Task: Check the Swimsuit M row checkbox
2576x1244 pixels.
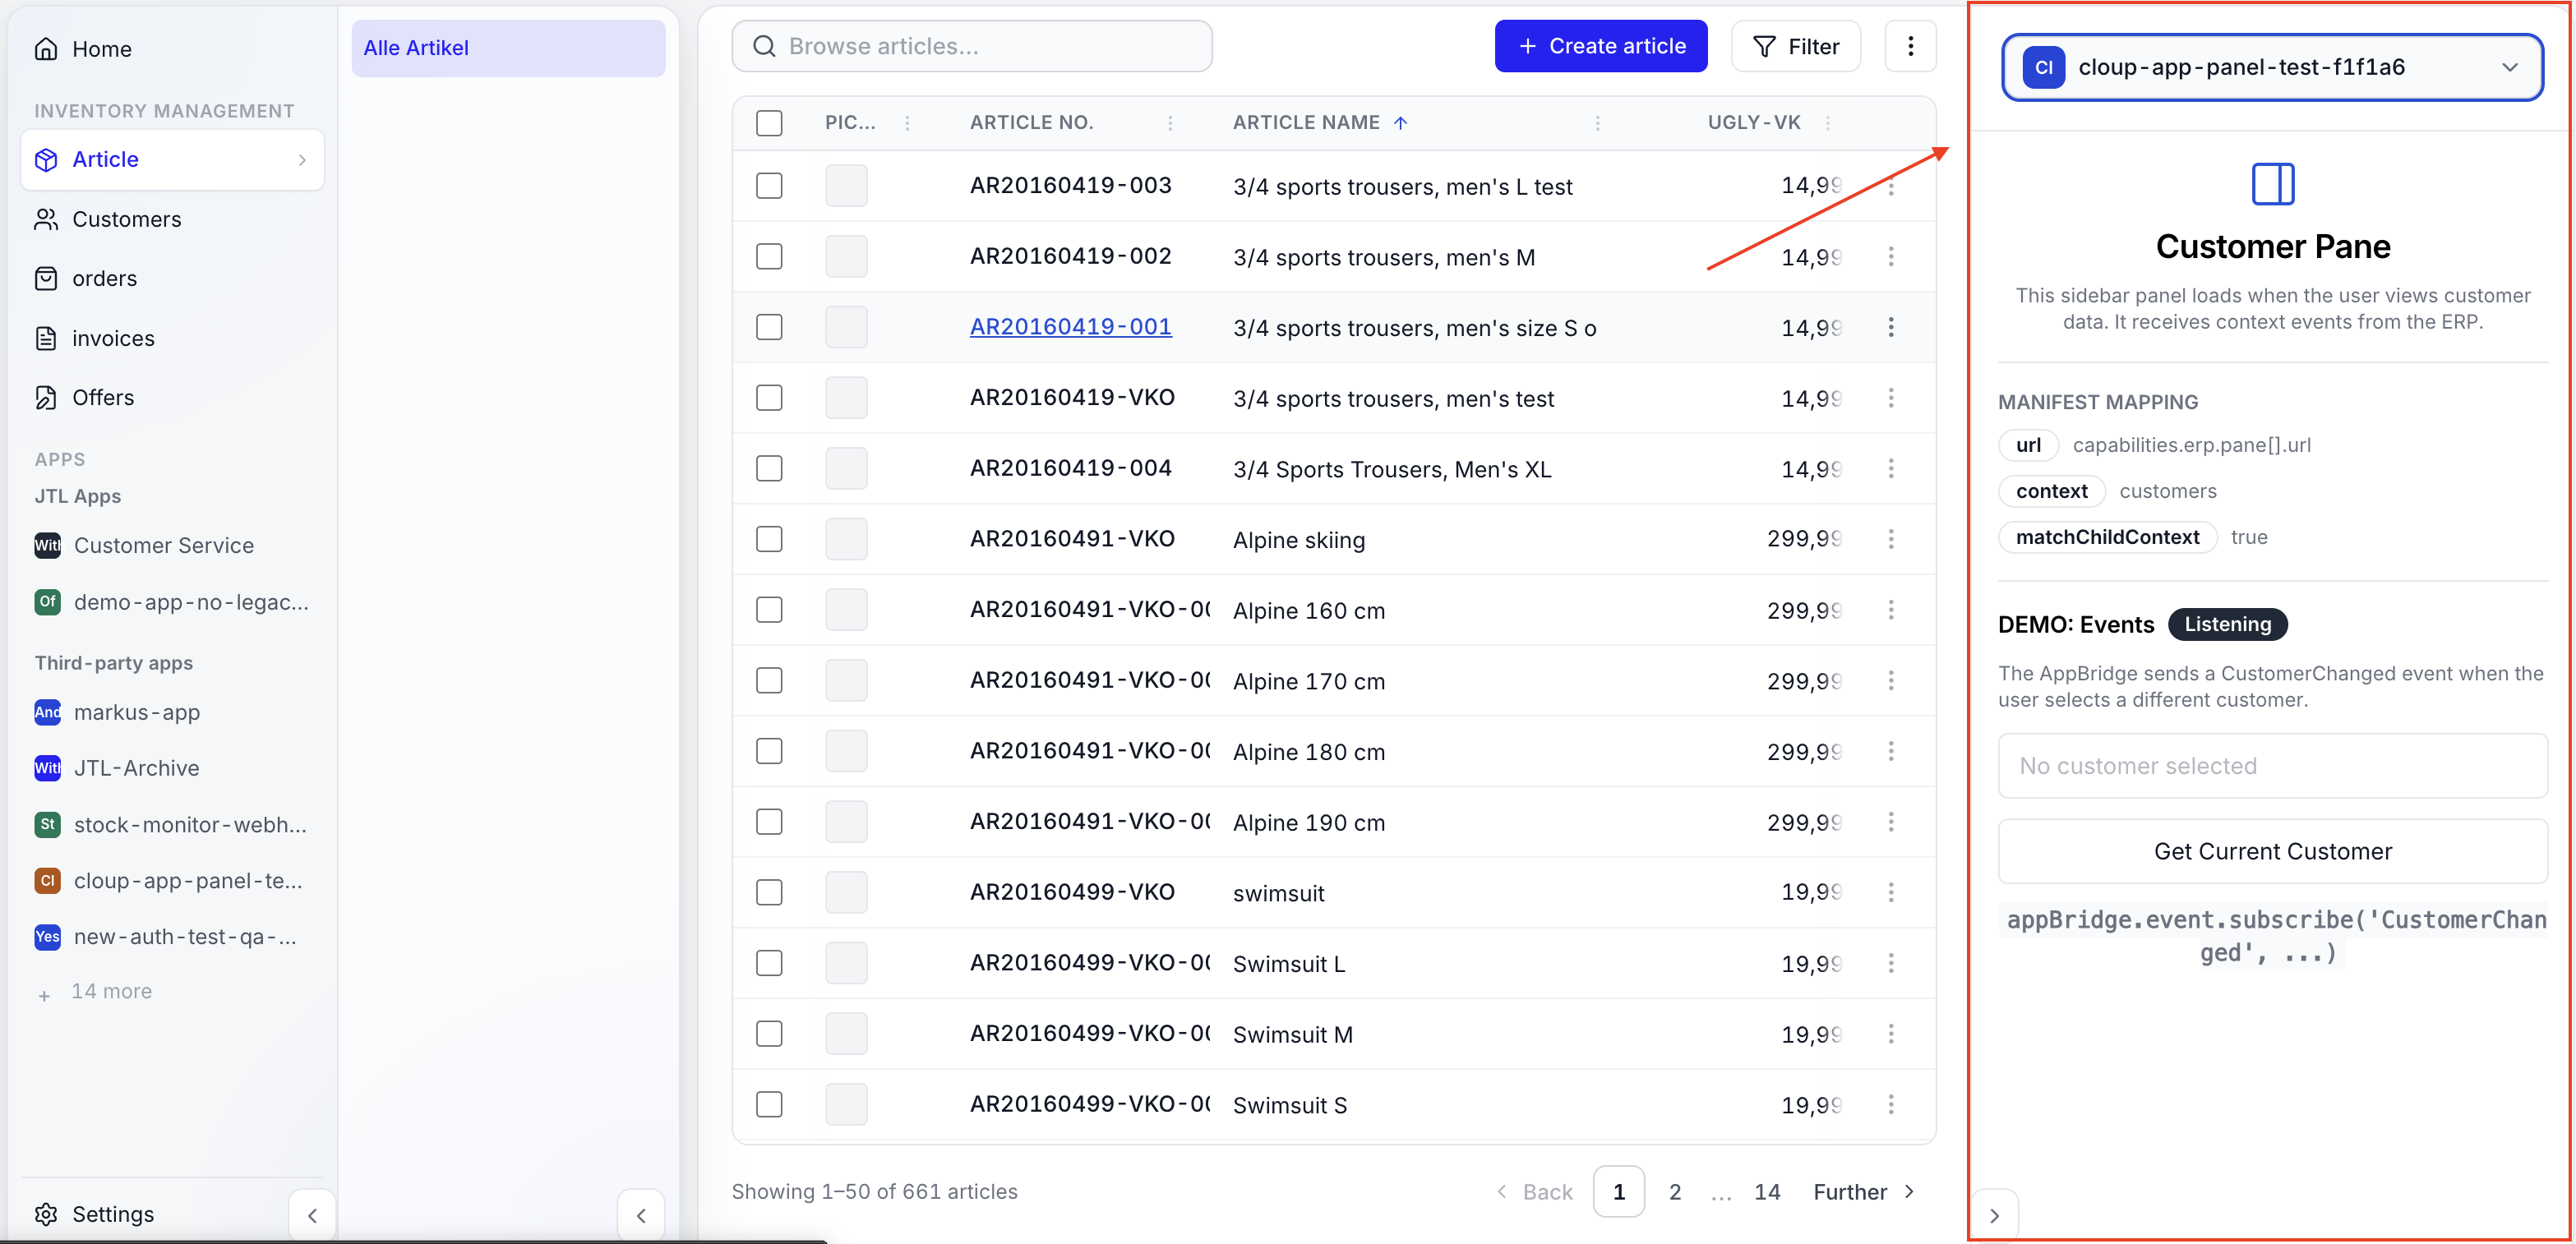Action: click(x=769, y=1034)
